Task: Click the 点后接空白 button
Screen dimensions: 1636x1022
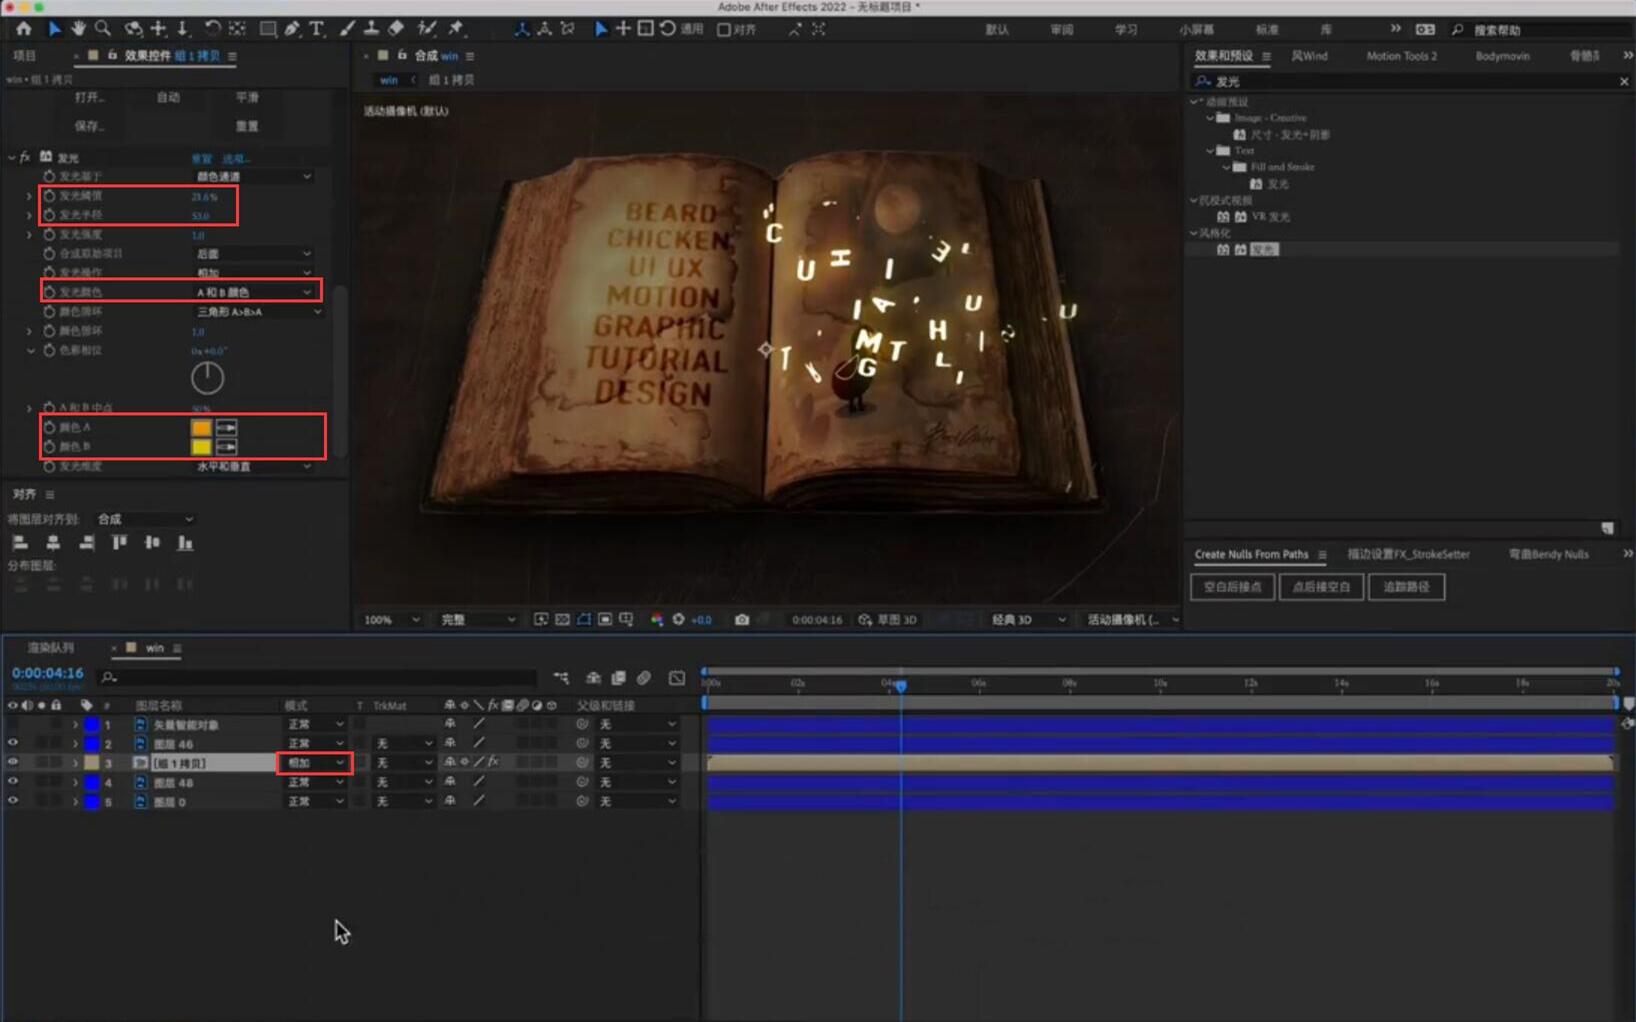Action: point(1321,587)
